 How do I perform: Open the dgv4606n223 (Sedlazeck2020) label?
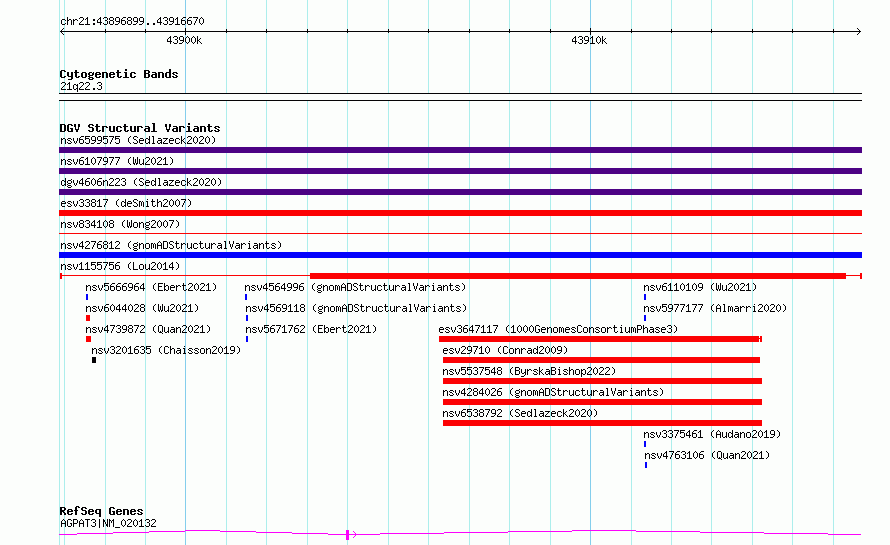pyautogui.click(x=141, y=182)
